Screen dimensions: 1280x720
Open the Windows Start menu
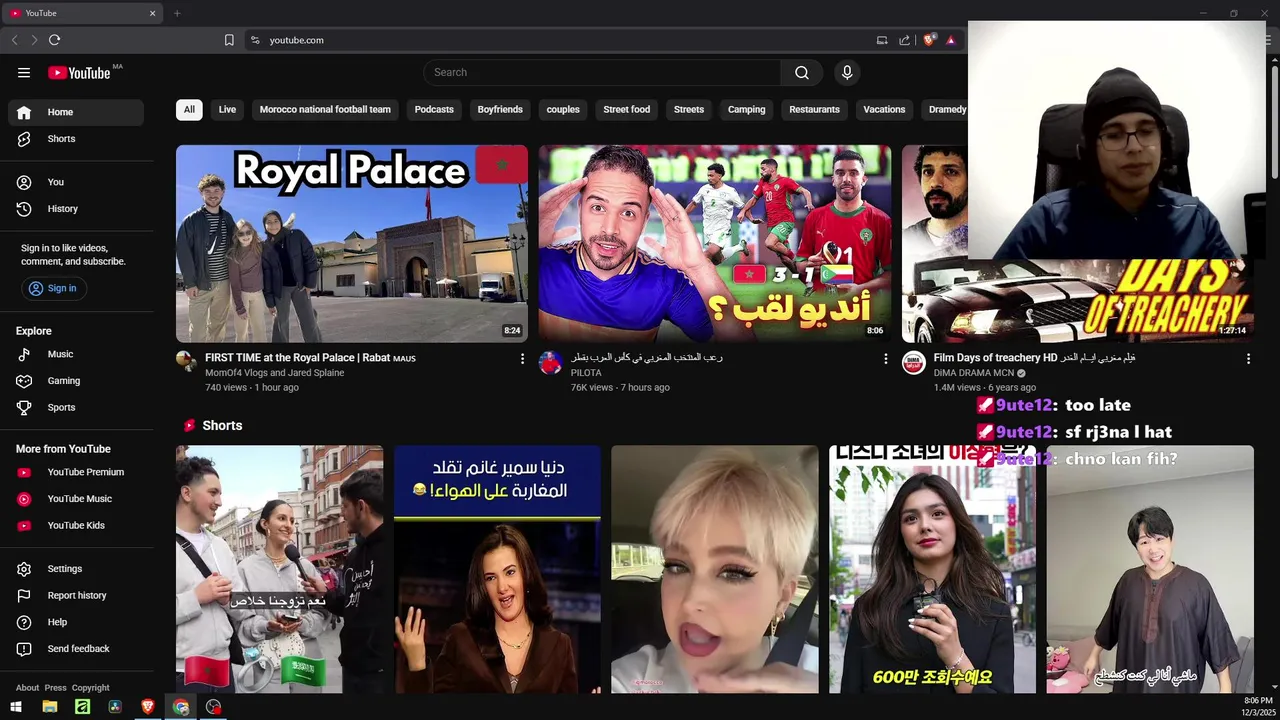point(16,707)
